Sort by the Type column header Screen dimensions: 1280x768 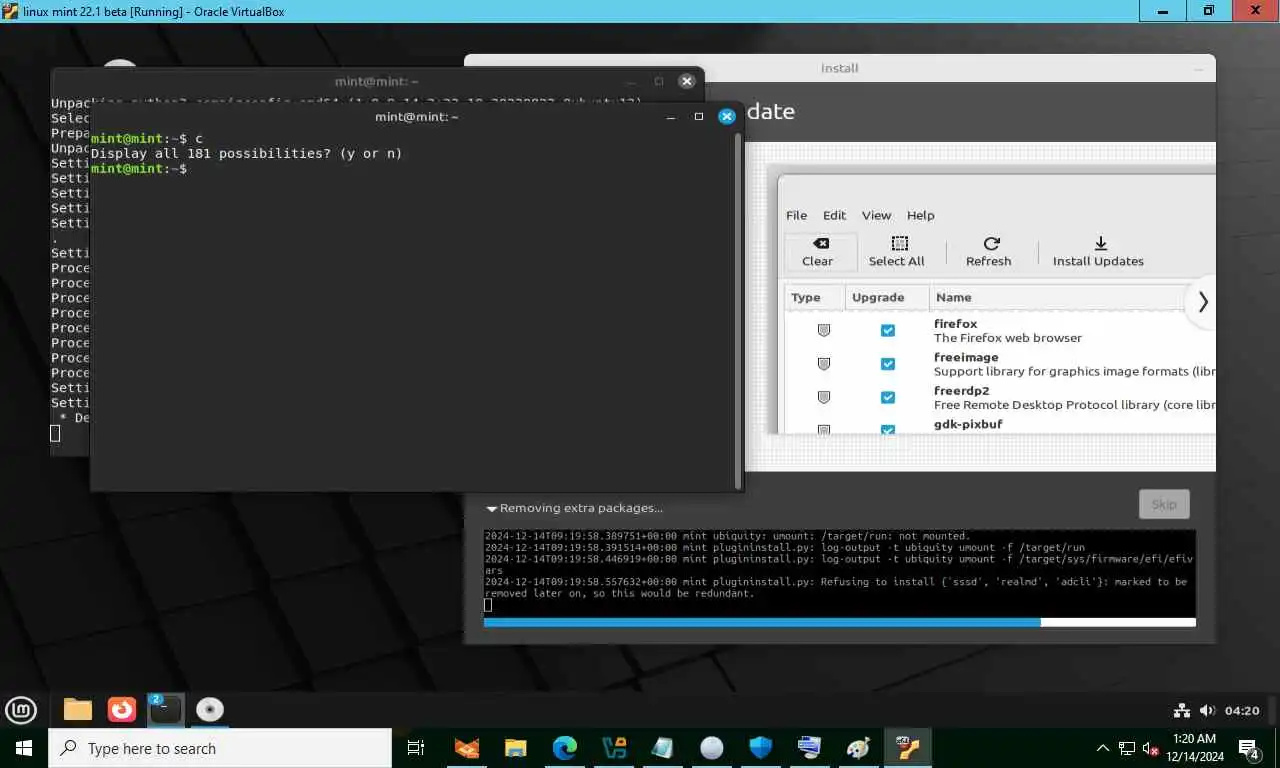813,297
